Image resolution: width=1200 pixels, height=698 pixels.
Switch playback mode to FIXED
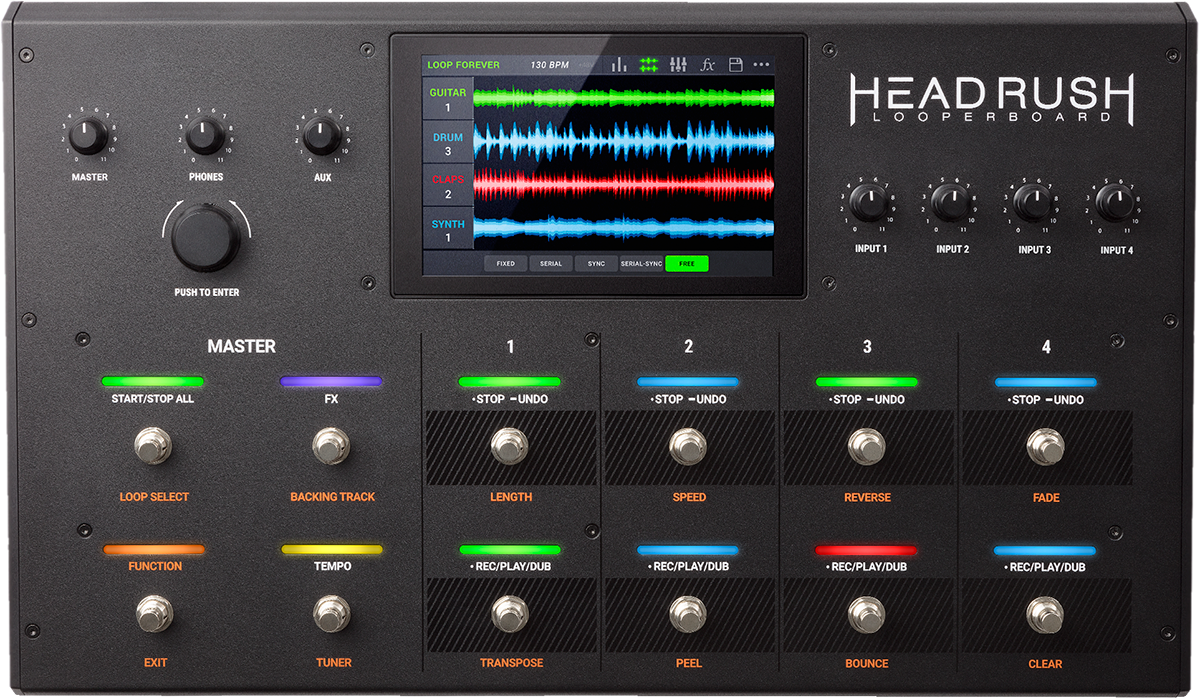tap(505, 263)
